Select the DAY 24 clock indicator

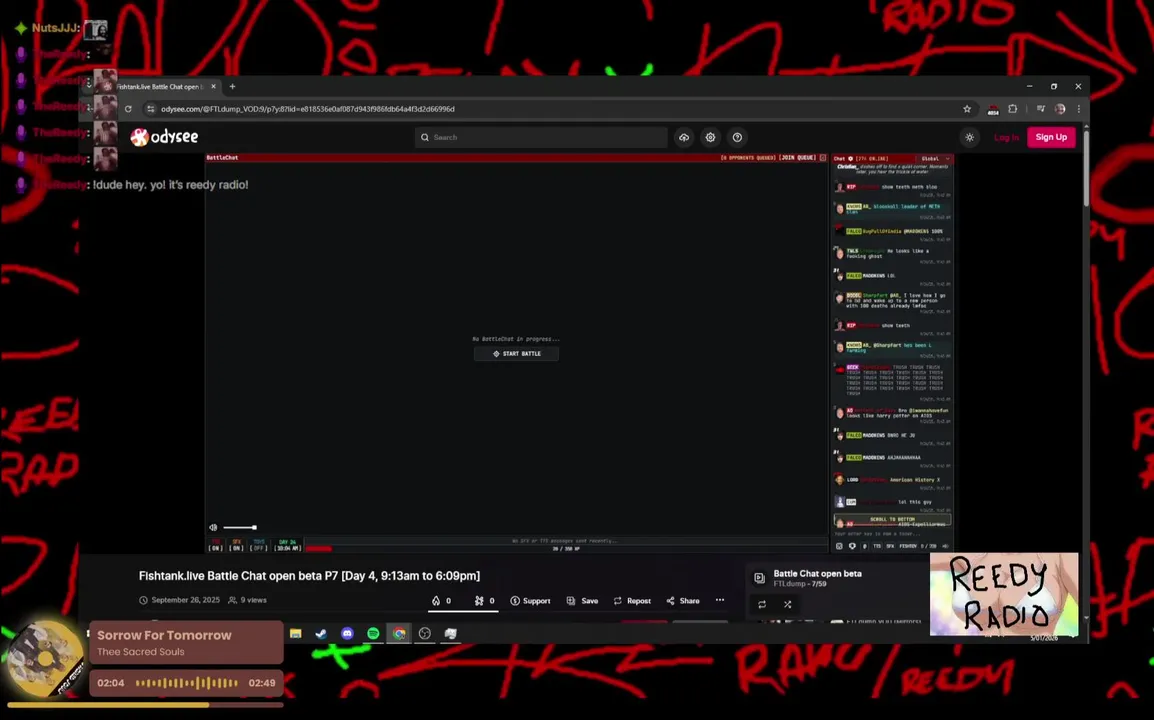point(288,546)
